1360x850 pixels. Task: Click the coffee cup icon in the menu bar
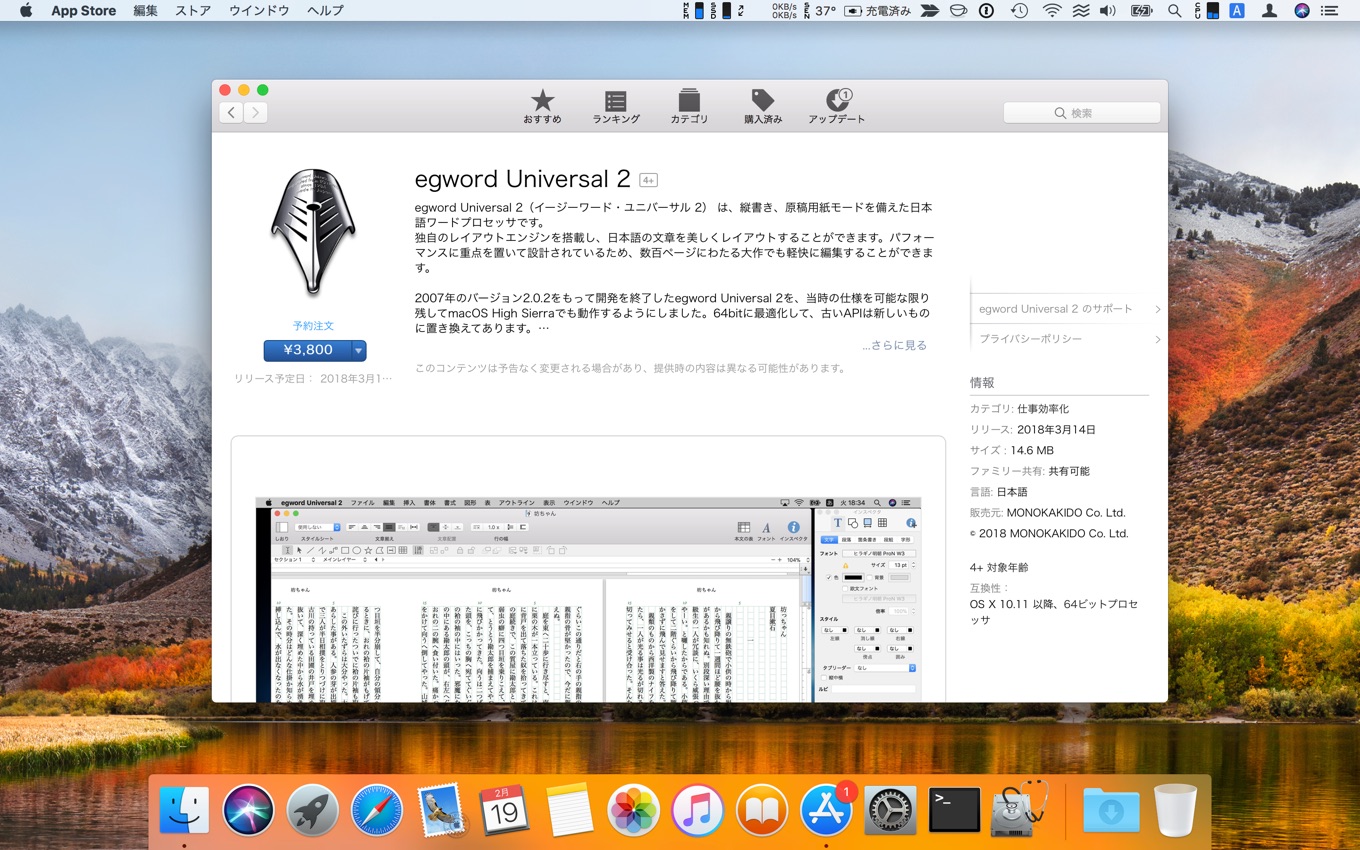point(958,11)
